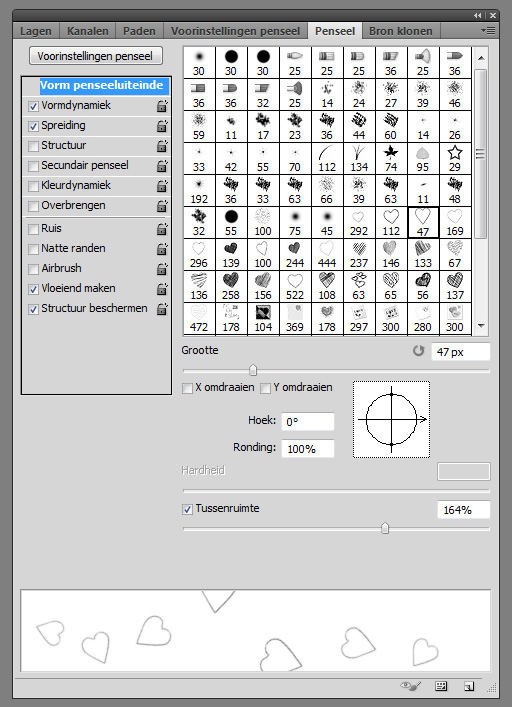Click the Voorinstellingen penseel button
512x707 pixels.
(95, 56)
